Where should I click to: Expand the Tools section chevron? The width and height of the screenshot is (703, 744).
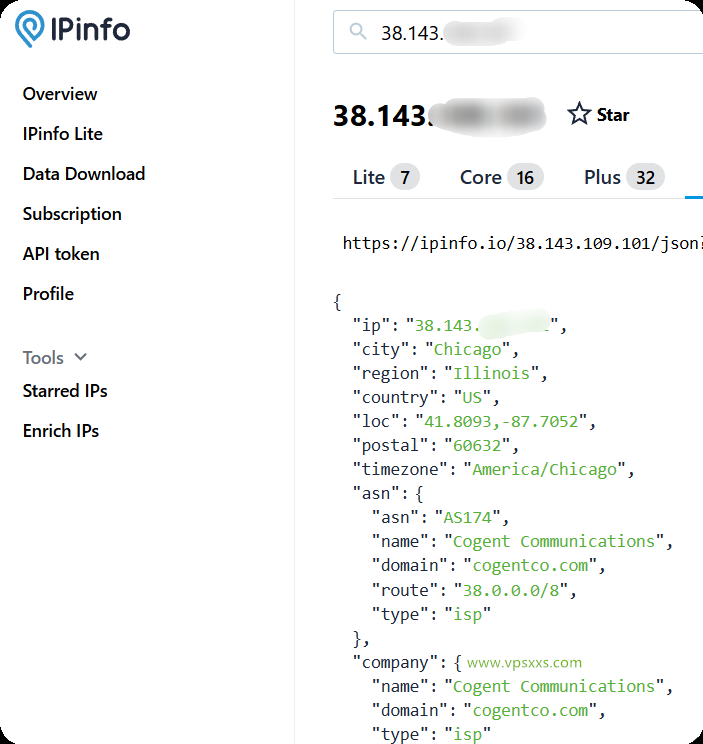pyautogui.click(x=81, y=357)
